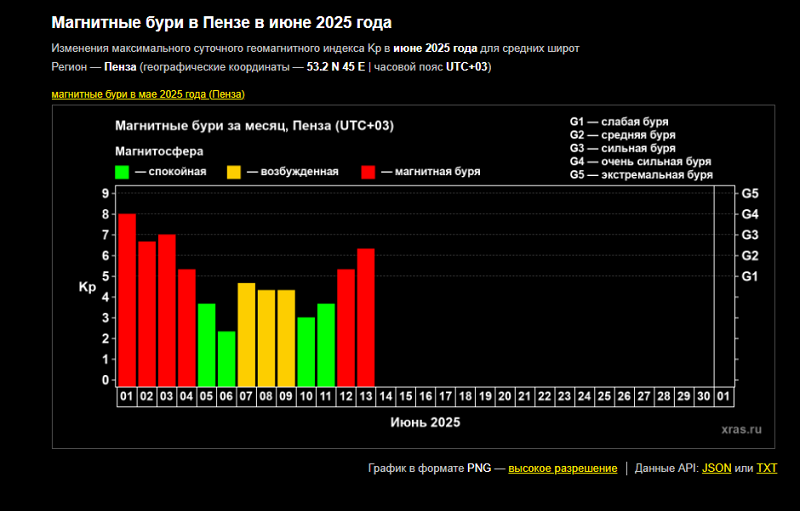Select the green bar for June 06
The height and width of the screenshot is (511, 800).
[227, 358]
